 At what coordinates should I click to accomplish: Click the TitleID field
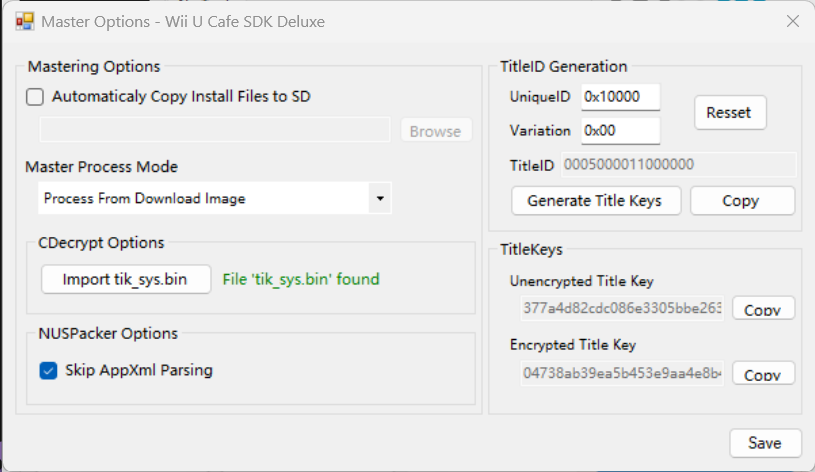[678, 165]
